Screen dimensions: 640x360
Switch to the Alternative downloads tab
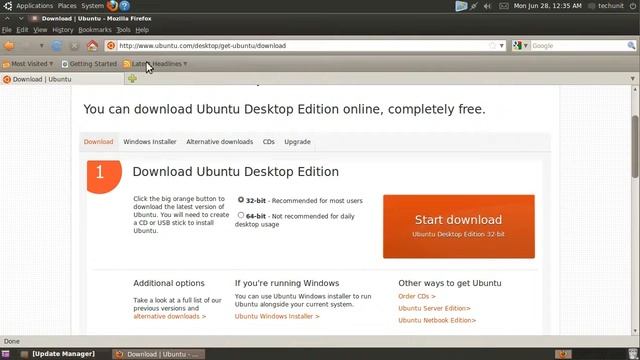coord(220,142)
